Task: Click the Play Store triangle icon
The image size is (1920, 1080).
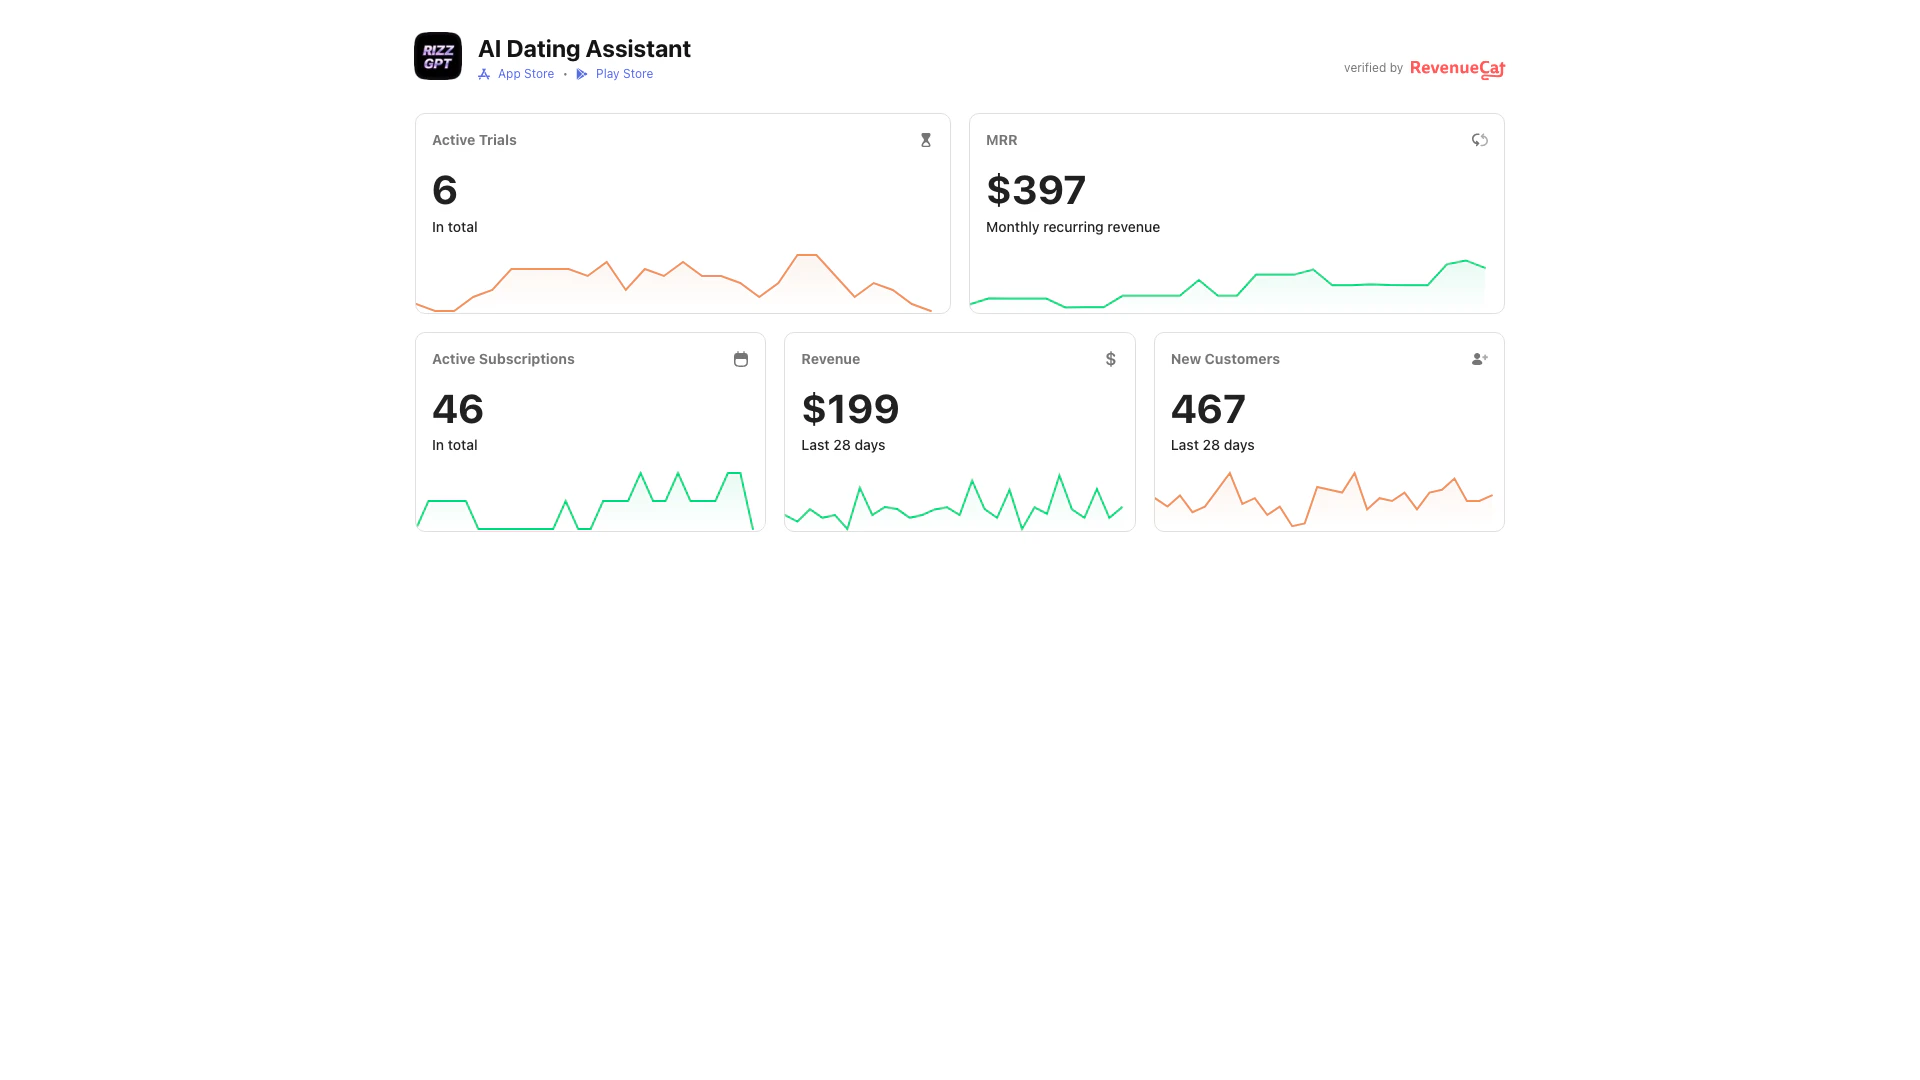Action: click(x=582, y=74)
